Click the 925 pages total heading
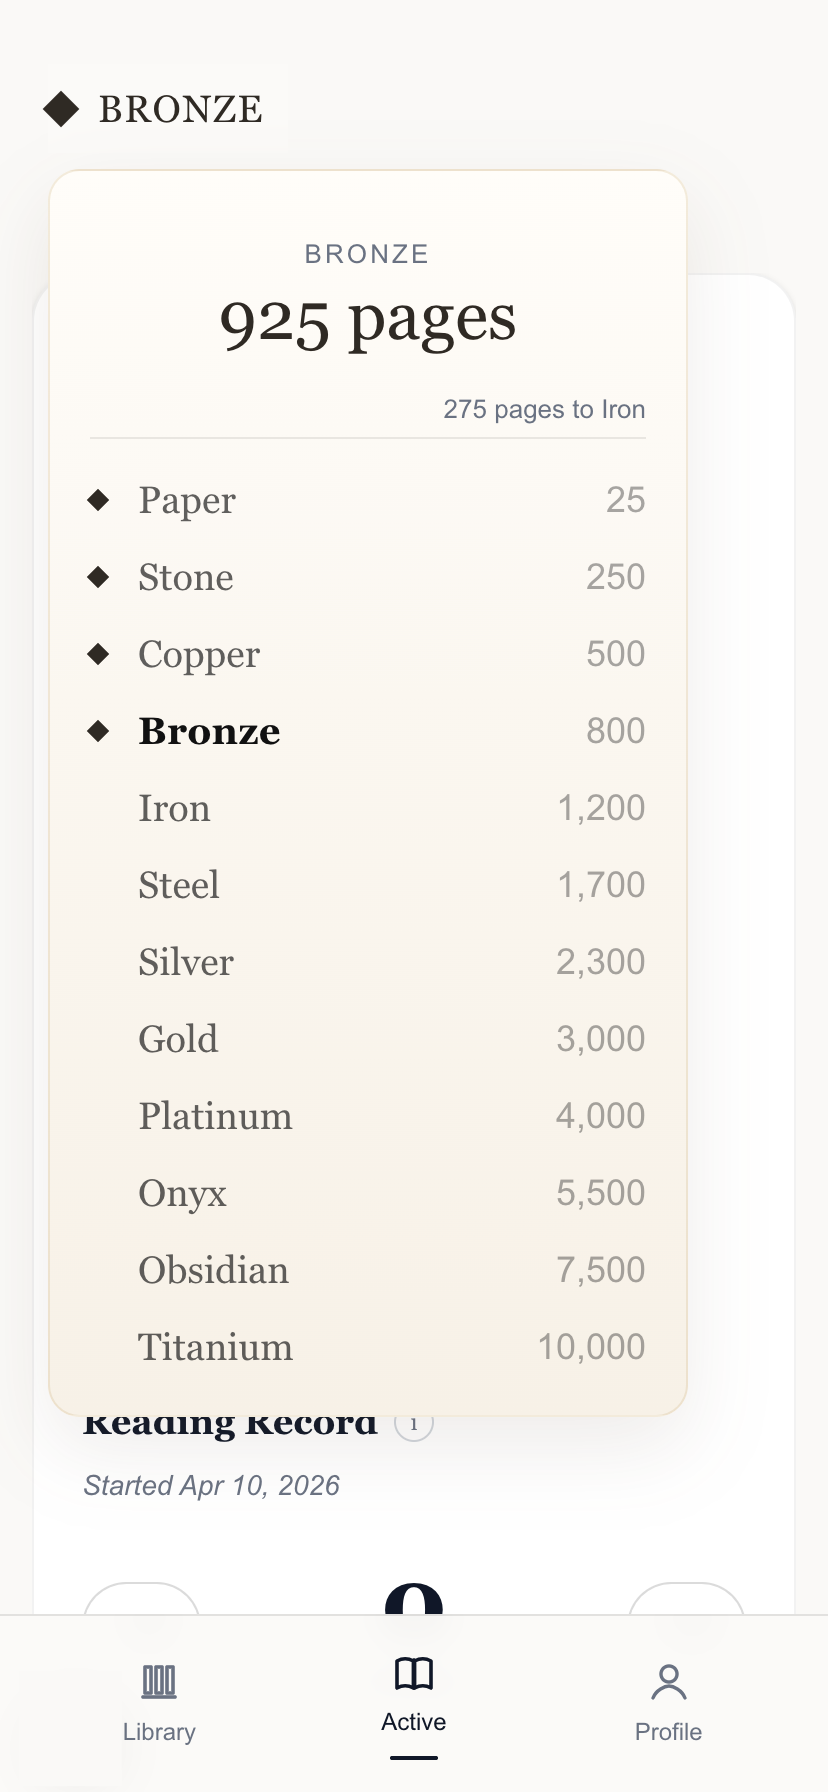 (367, 322)
